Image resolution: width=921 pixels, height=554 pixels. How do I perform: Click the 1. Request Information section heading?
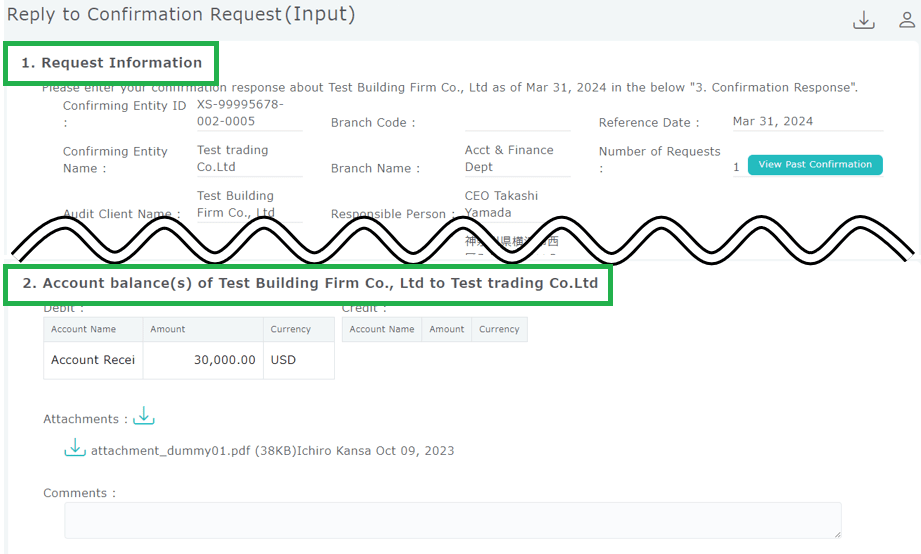tap(112, 63)
